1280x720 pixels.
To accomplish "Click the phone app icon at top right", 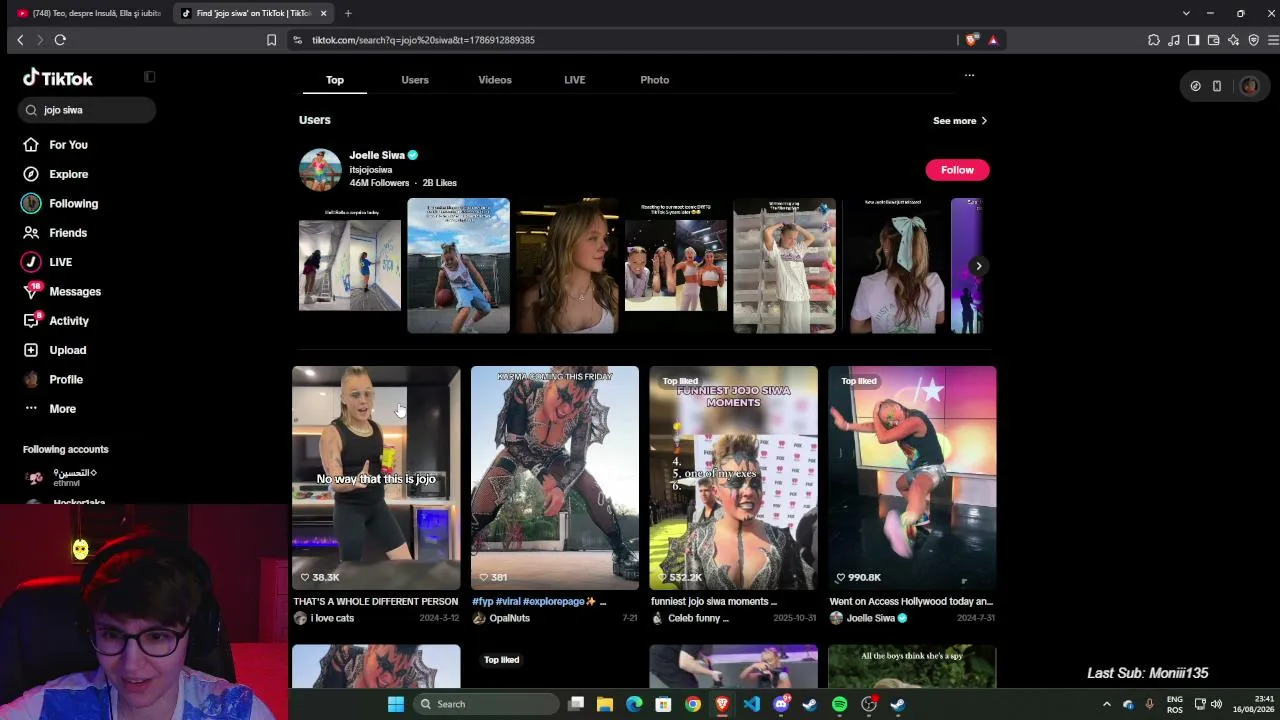I will click(1217, 86).
